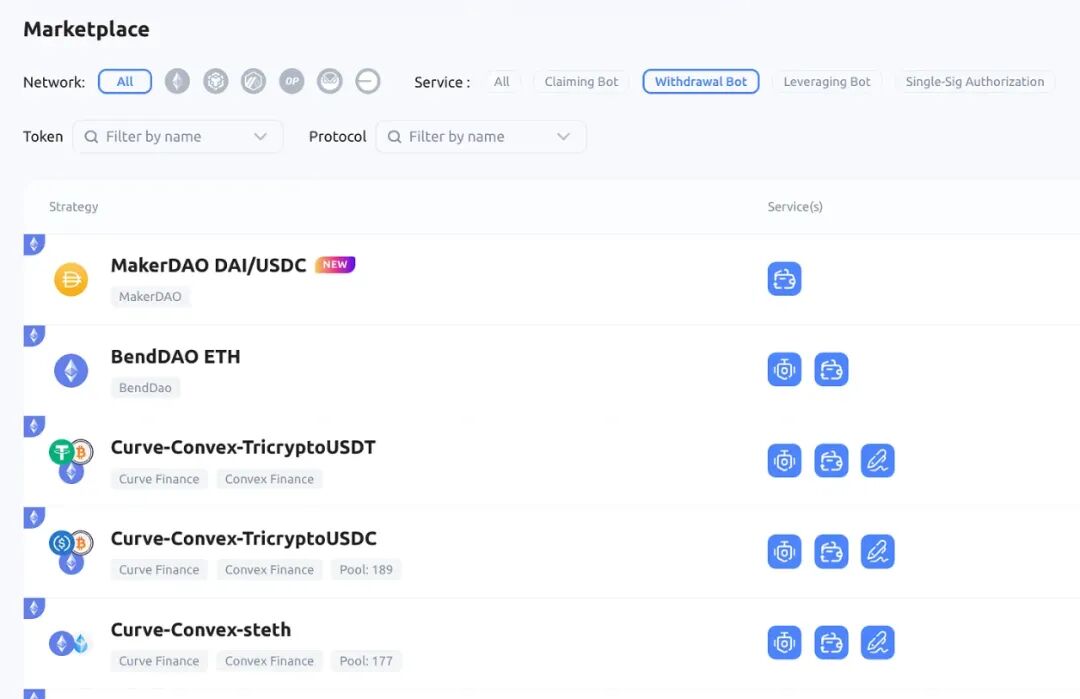Open the BendDAO ETH strategy

(176, 357)
